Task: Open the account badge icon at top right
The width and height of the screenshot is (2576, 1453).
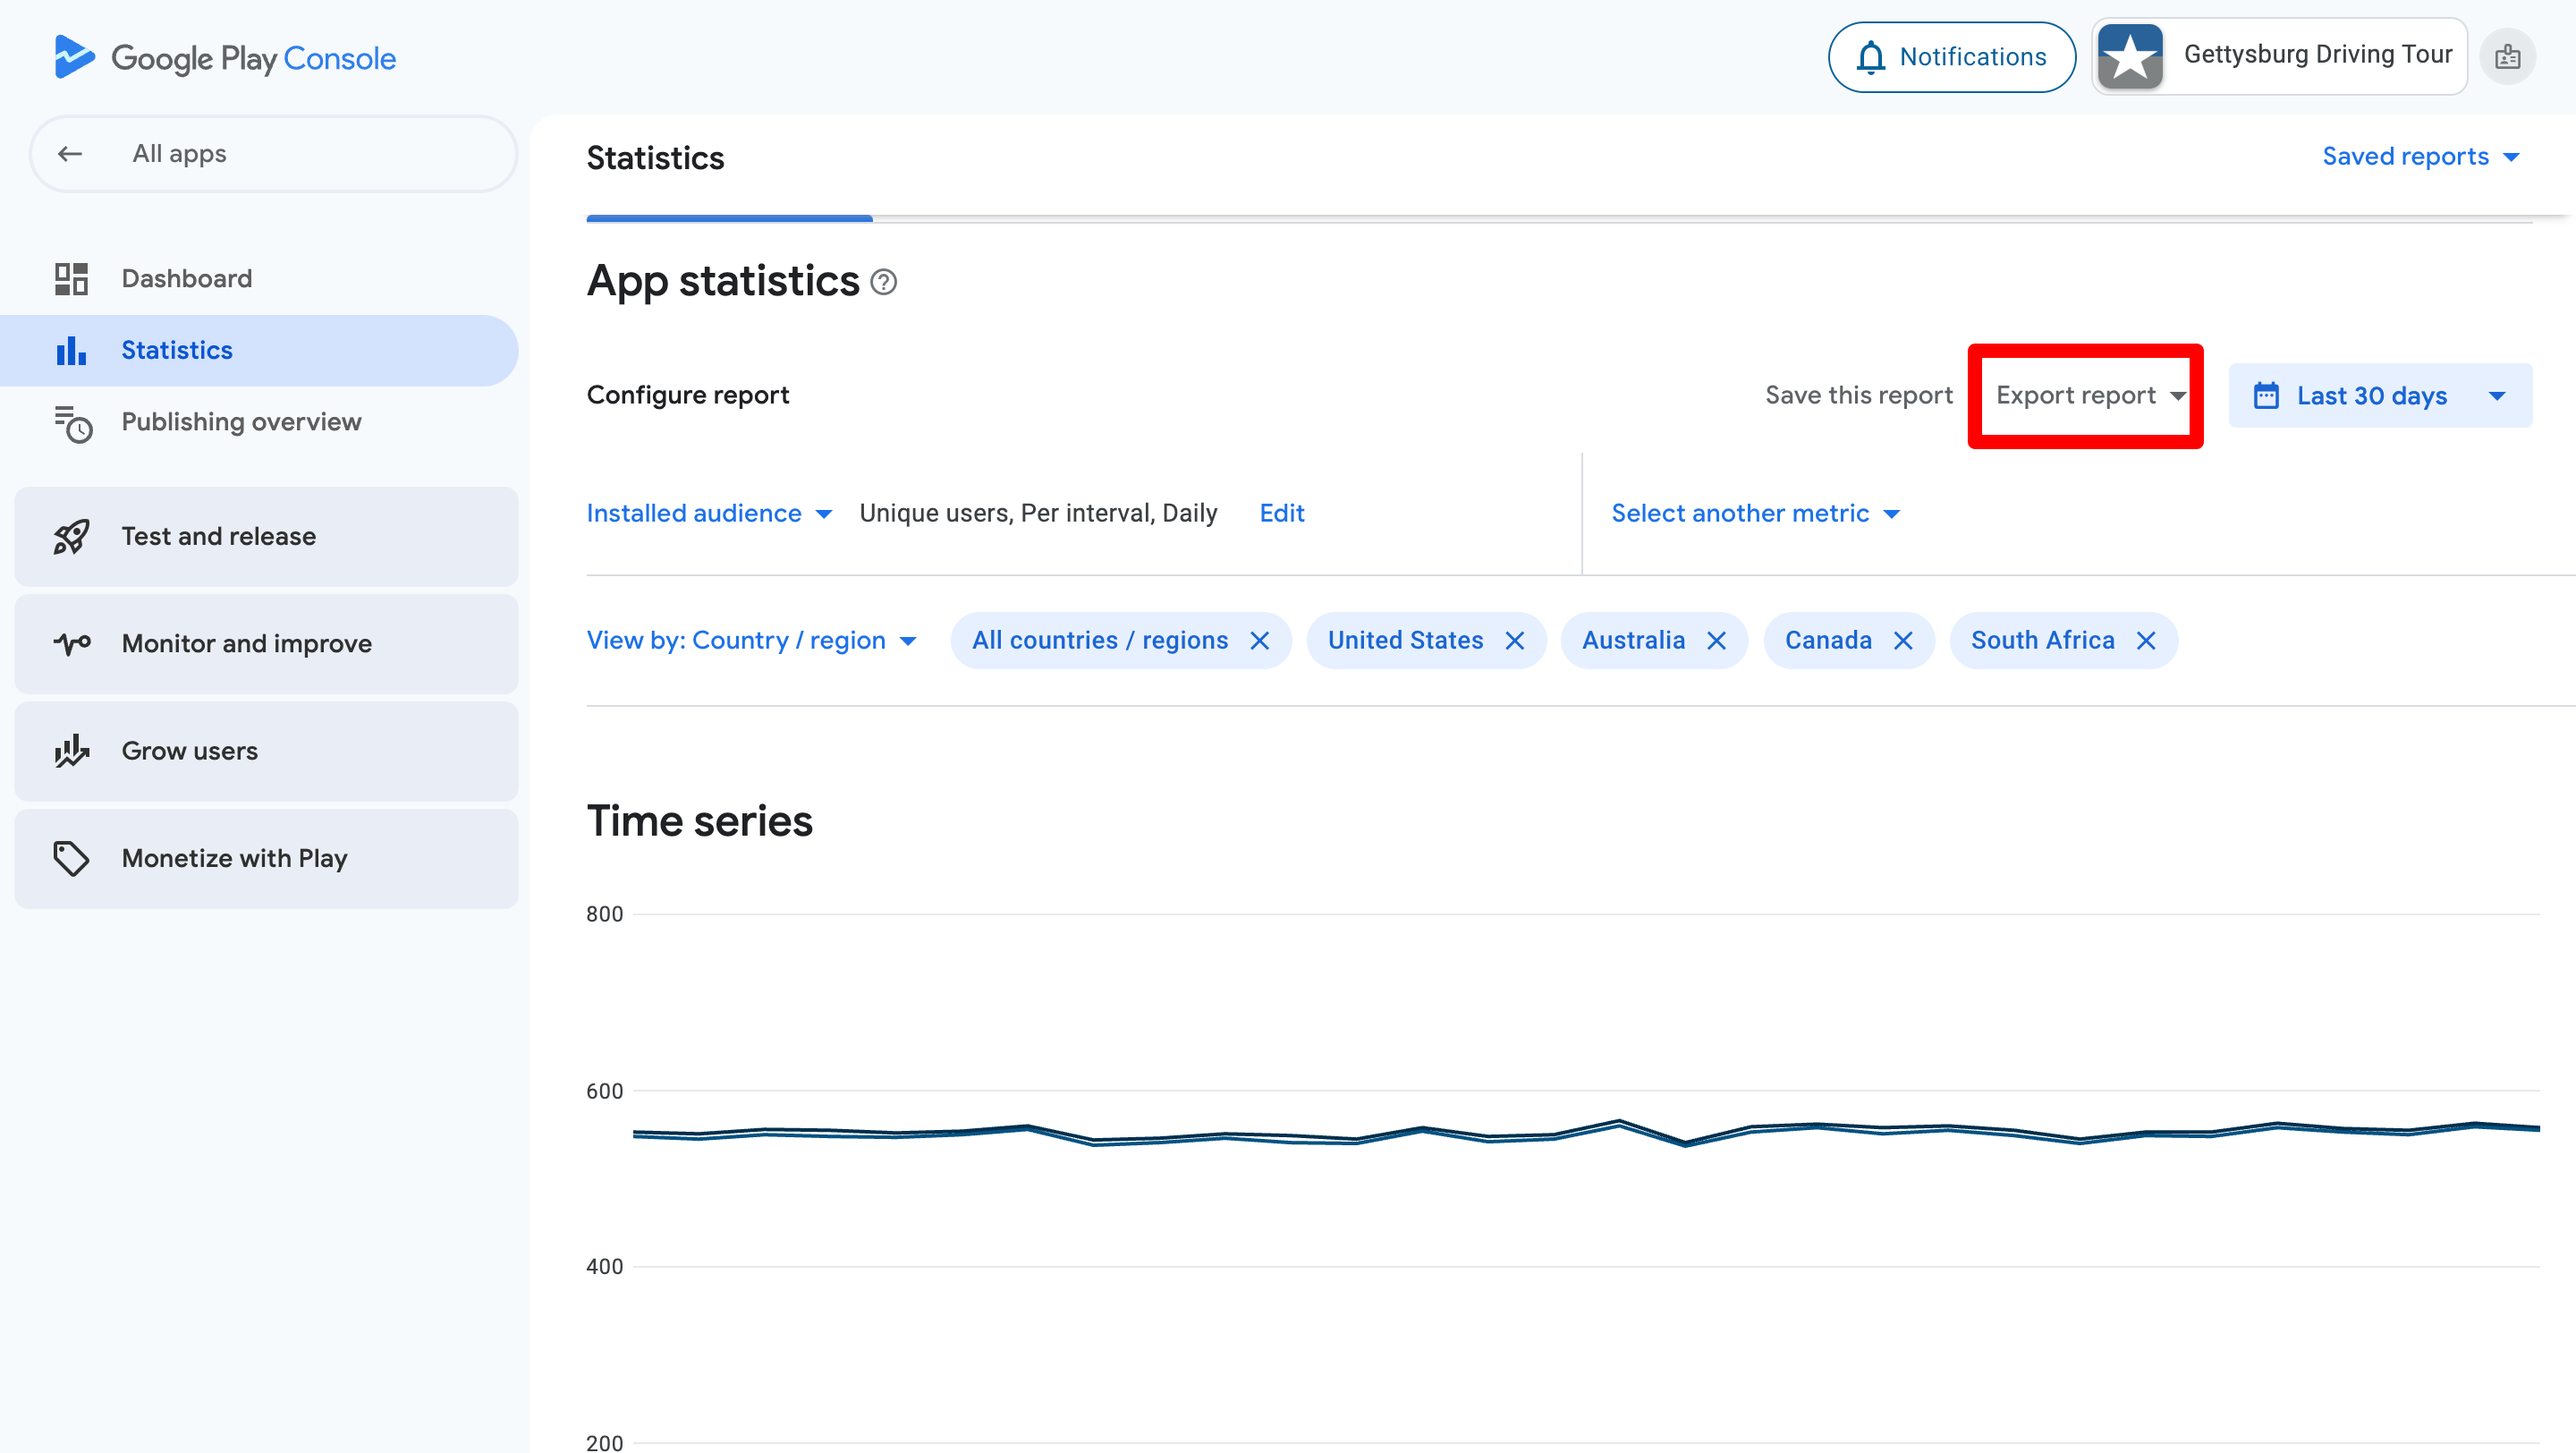Action: click(x=2507, y=57)
